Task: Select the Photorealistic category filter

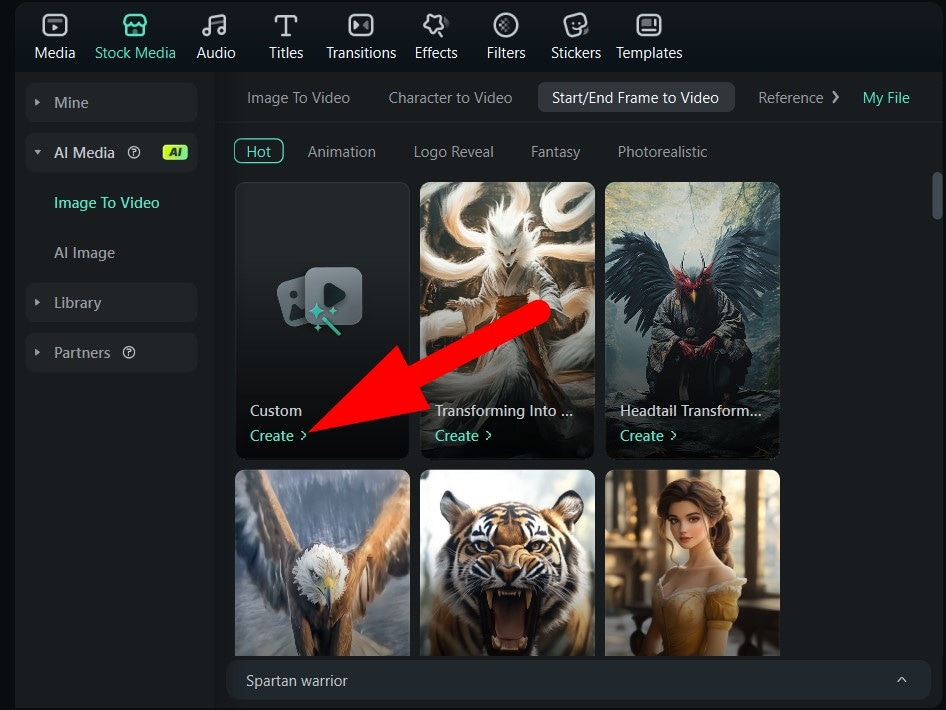Action: coord(662,152)
